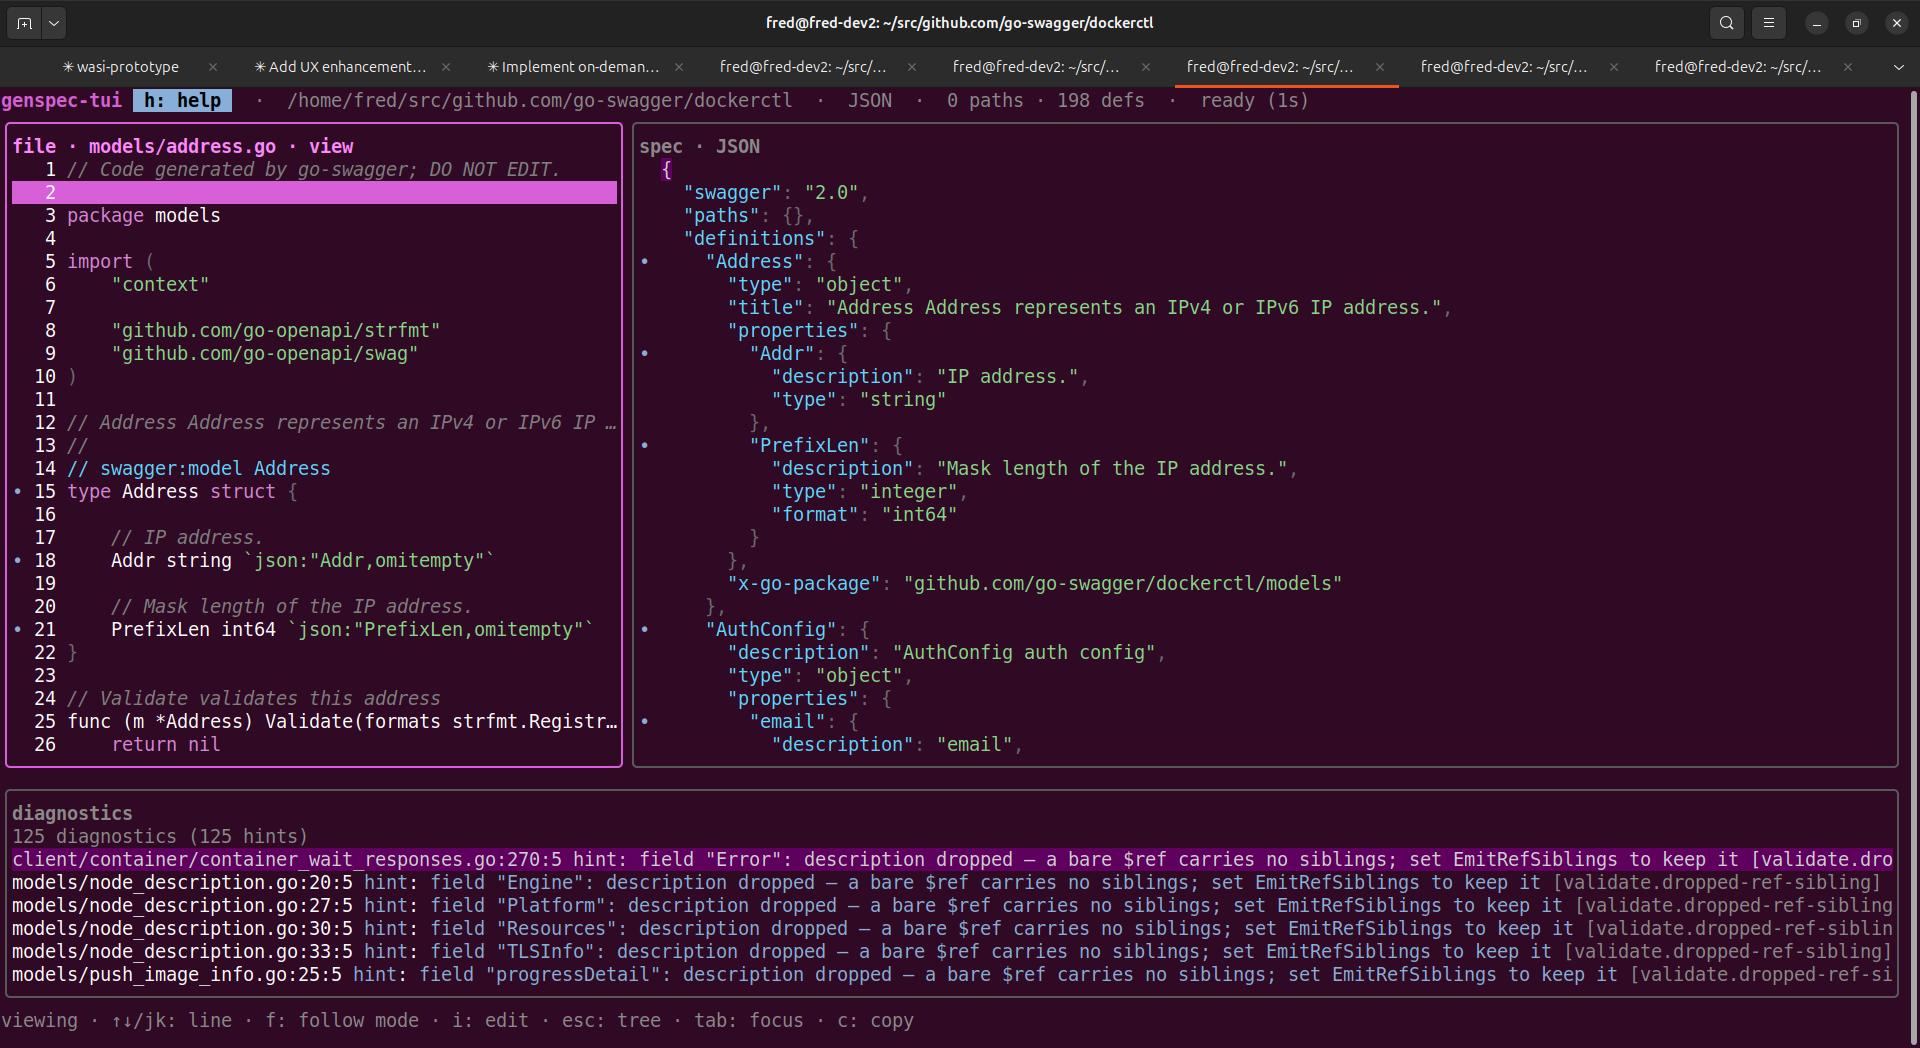Click the 'h: help' badge
The height and width of the screenshot is (1048, 1920).
pos(182,100)
